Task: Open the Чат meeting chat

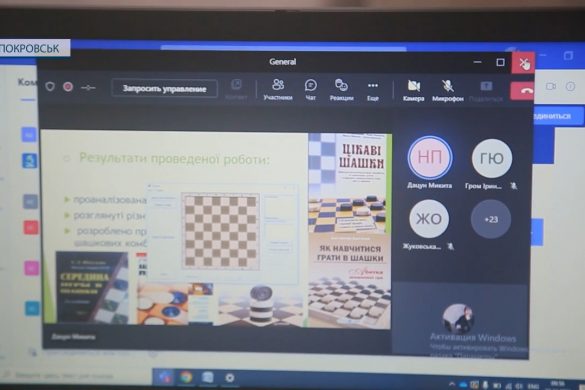Action: 310,90
